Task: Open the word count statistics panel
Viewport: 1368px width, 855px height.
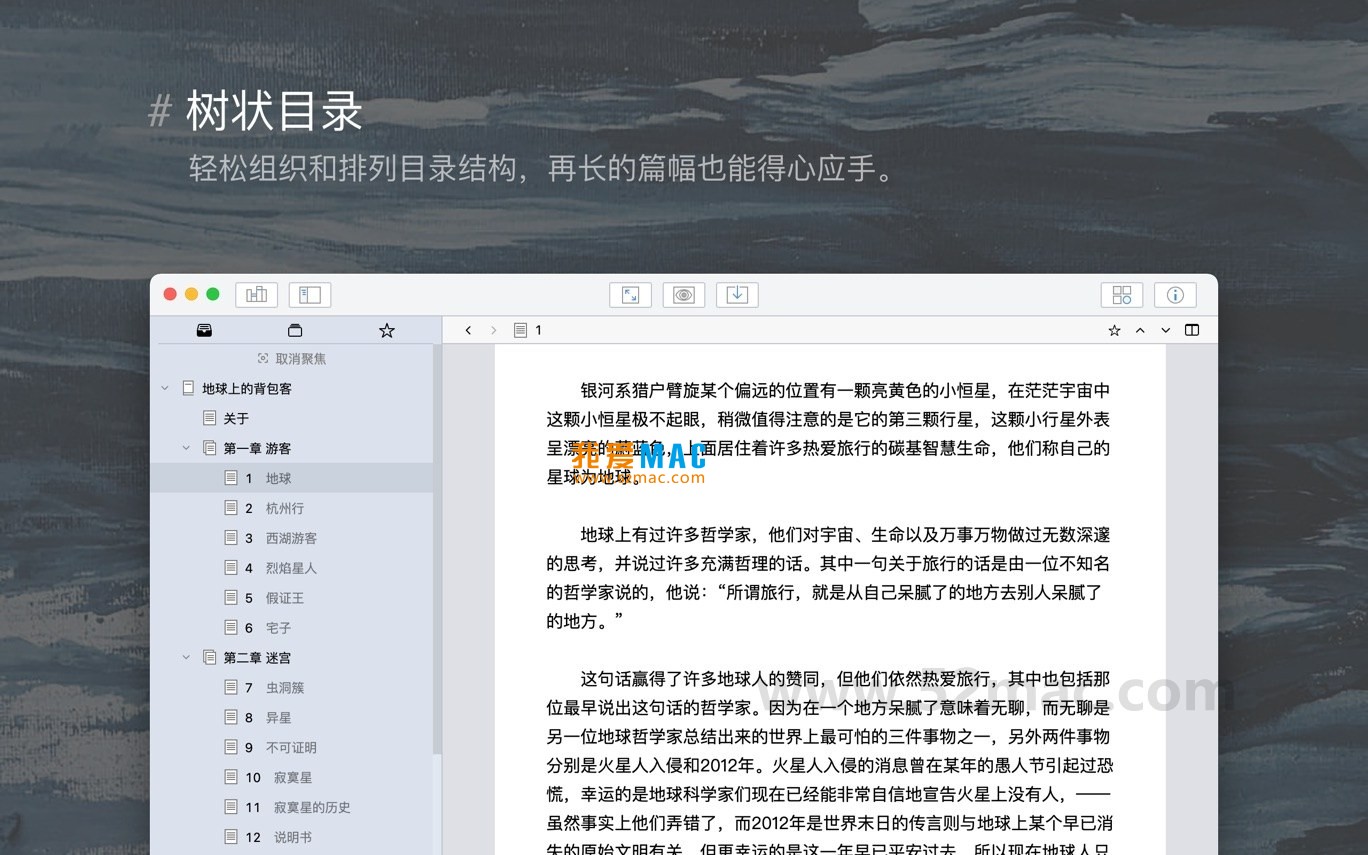Action: [256, 294]
